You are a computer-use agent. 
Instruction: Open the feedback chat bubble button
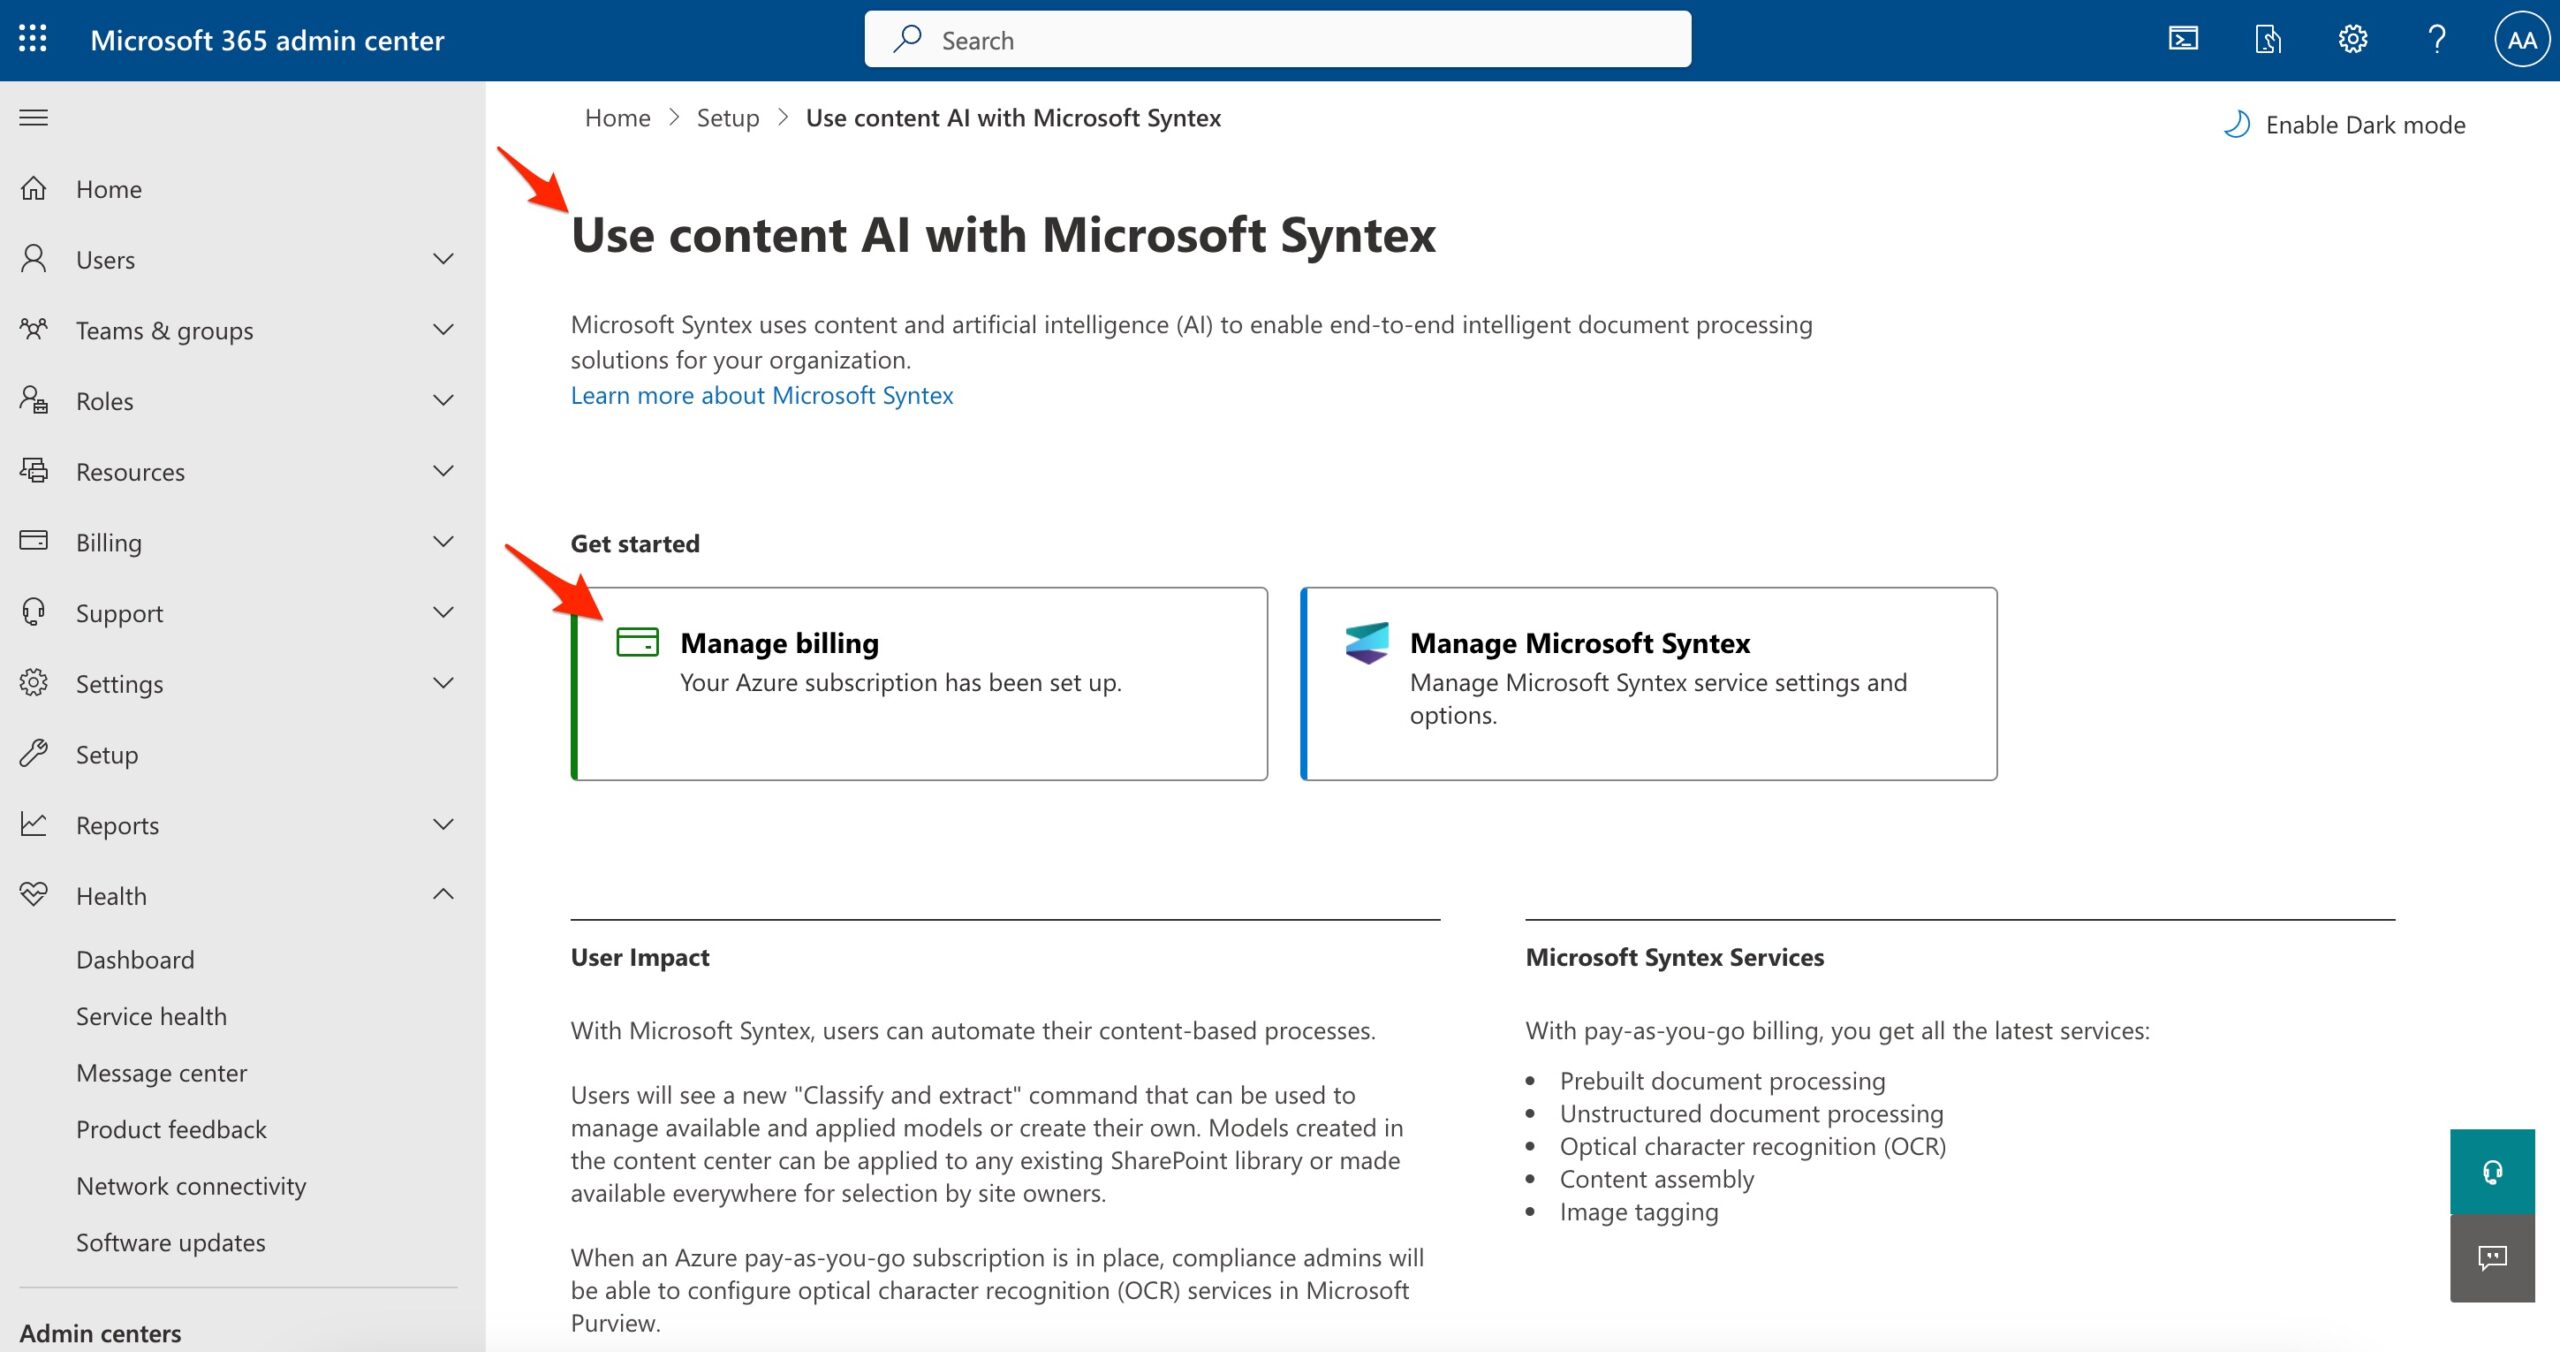click(2492, 1257)
